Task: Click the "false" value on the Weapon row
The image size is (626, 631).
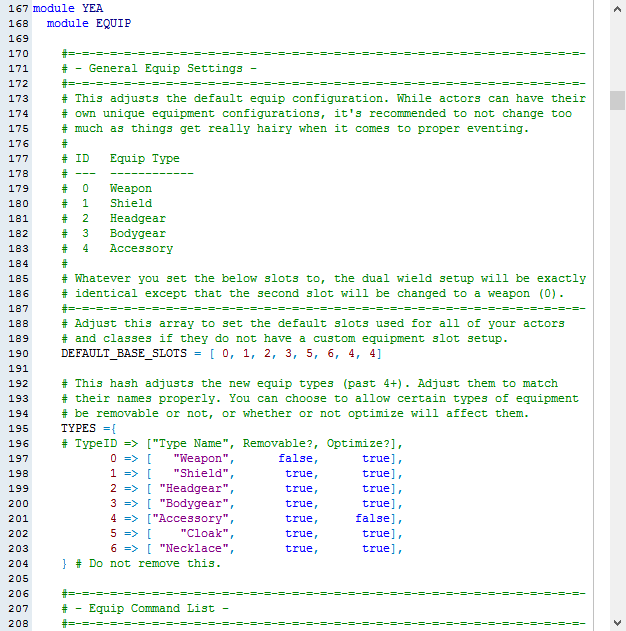Action: (x=296, y=458)
